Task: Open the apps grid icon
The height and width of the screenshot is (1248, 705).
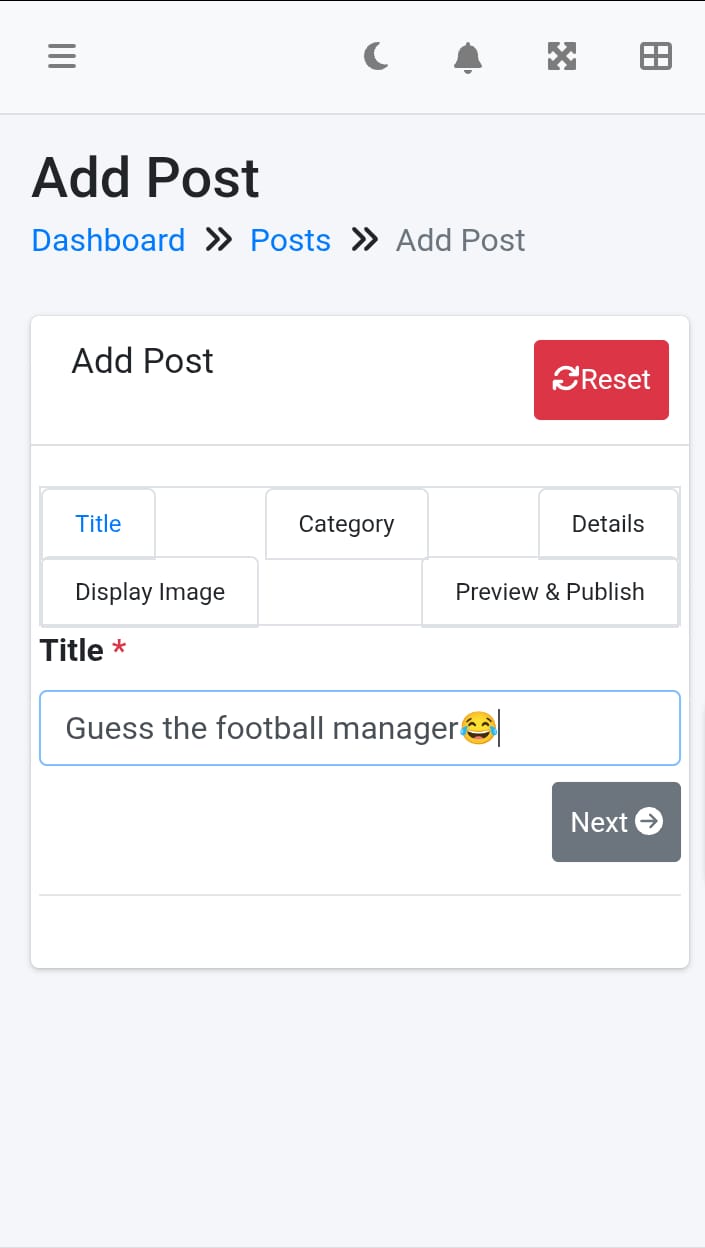Action: (x=655, y=56)
